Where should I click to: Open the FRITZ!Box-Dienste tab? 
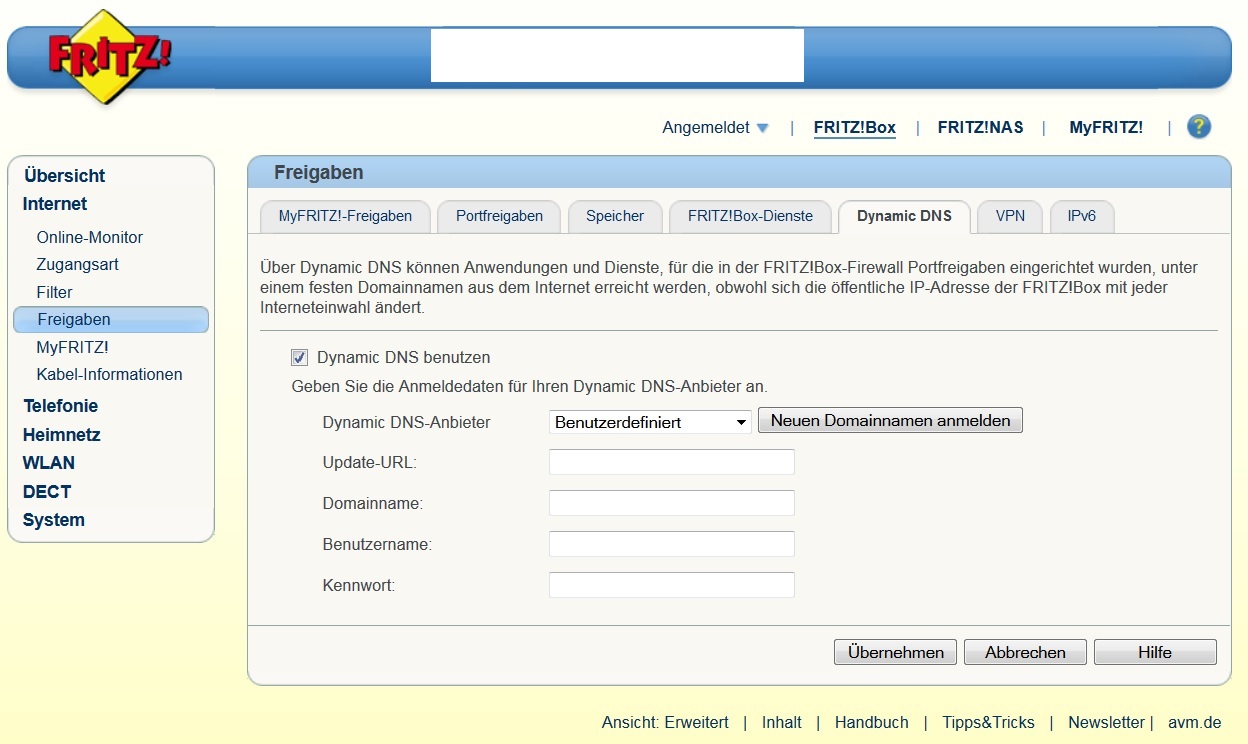pos(750,216)
